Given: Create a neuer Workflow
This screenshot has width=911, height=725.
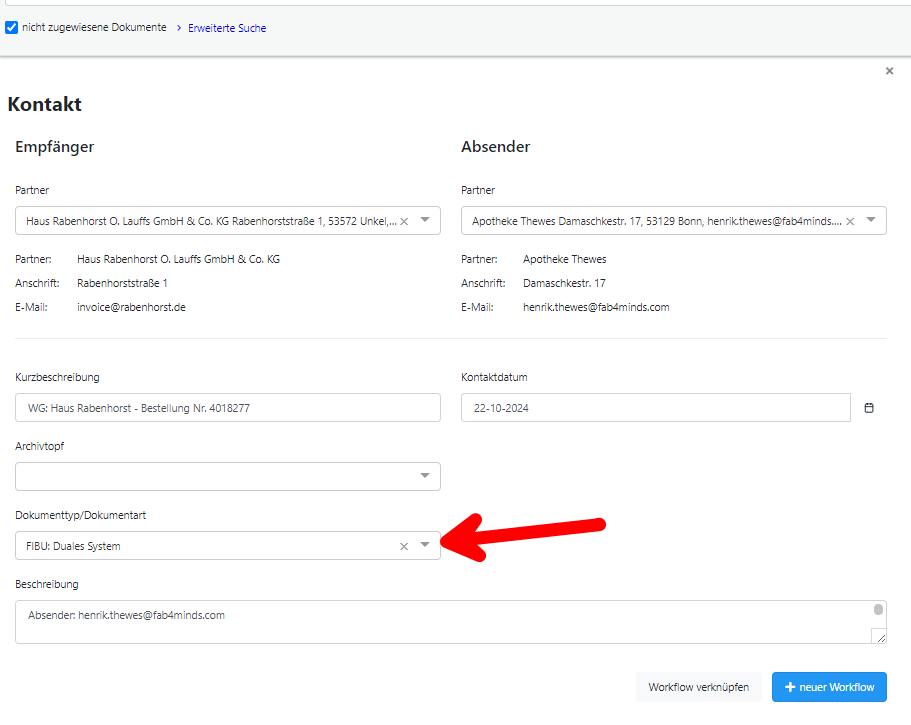Looking at the screenshot, I should (829, 687).
